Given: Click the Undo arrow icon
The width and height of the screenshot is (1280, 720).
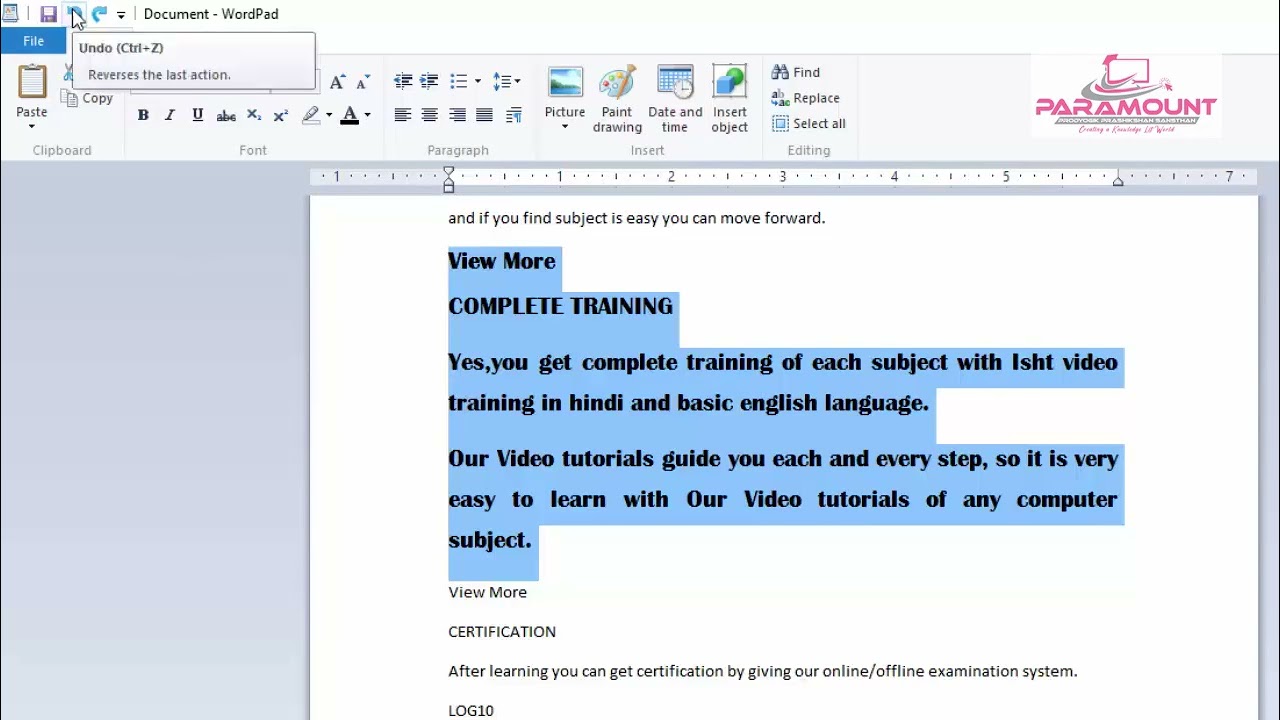Looking at the screenshot, I should point(74,14).
